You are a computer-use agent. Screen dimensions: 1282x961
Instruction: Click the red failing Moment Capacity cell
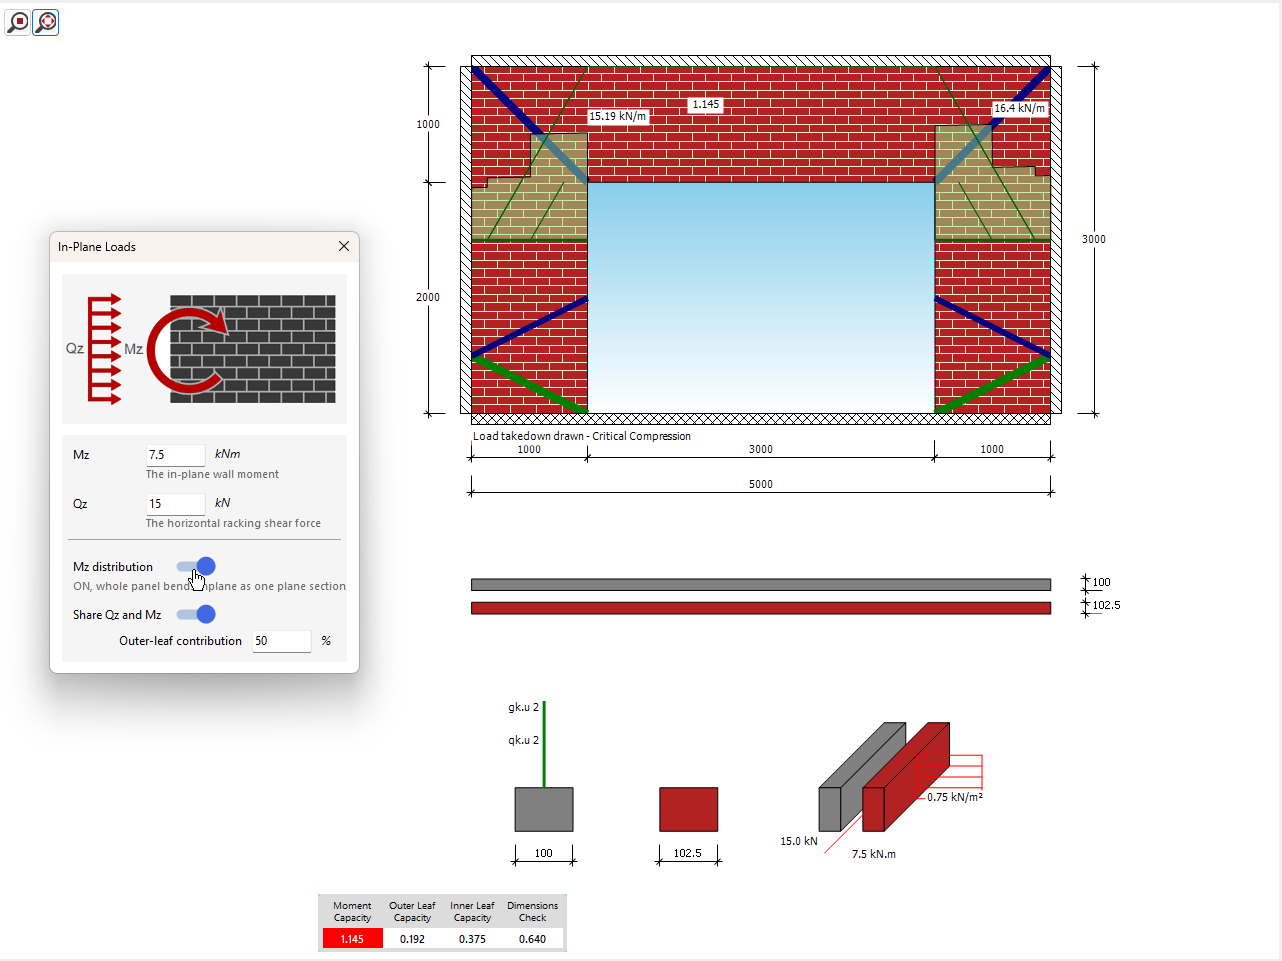tap(352, 938)
